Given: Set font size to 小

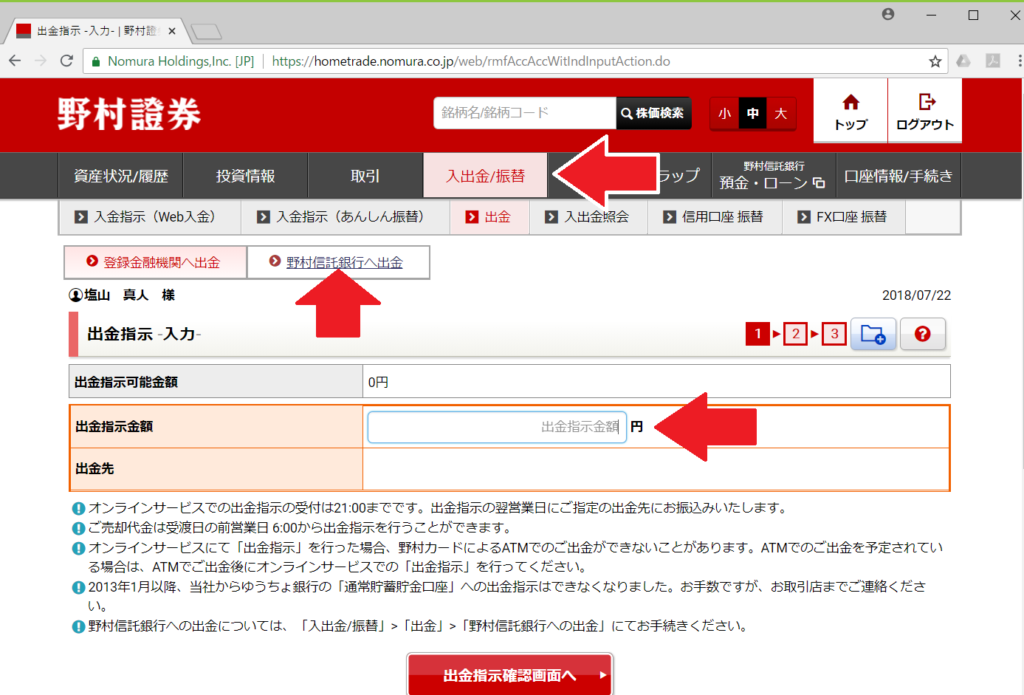Looking at the screenshot, I should click(724, 114).
